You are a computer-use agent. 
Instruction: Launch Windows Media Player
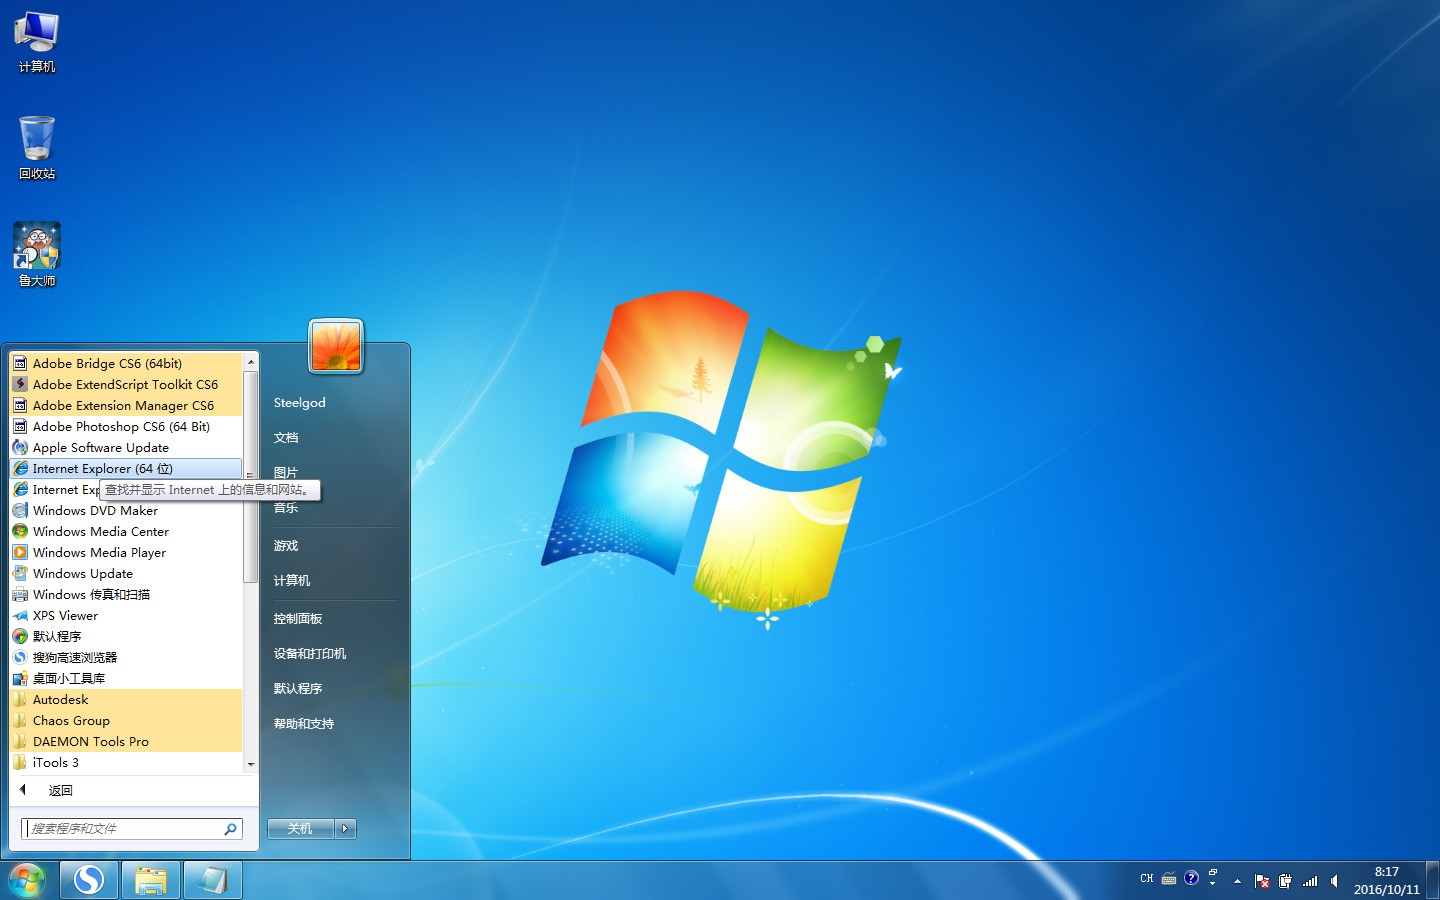[x=126, y=552]
